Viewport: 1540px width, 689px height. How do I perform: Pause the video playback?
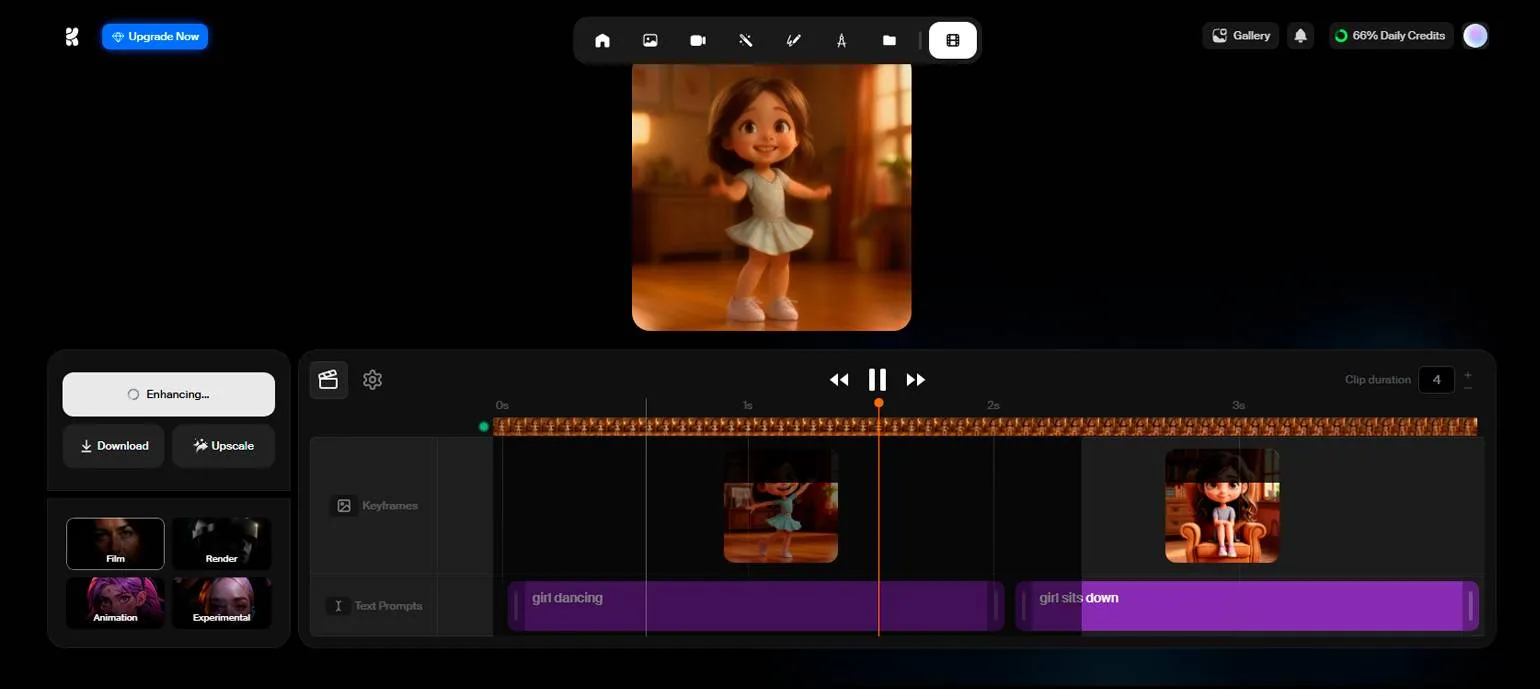click(x=877, y=380)
